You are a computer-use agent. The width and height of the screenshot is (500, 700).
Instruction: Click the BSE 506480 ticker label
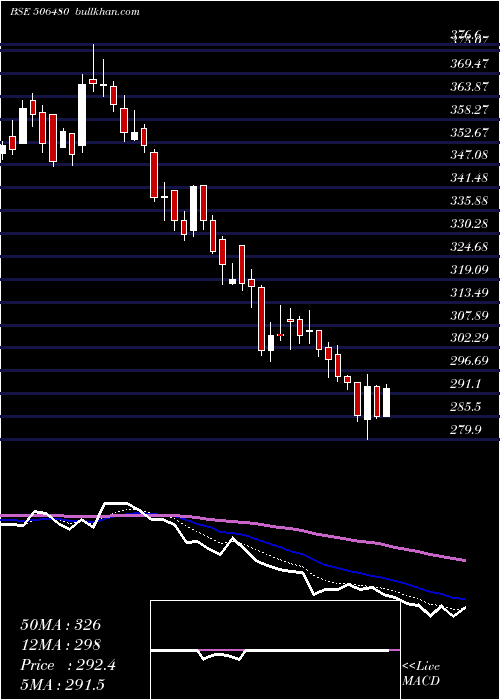[39, 12]
